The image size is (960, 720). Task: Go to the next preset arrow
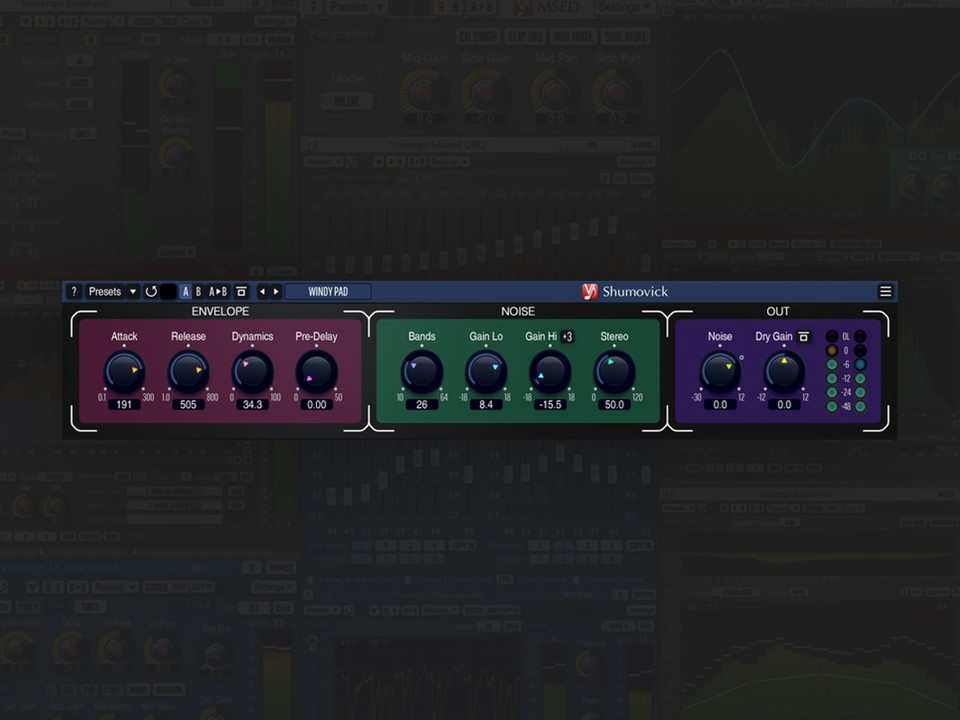276,292
